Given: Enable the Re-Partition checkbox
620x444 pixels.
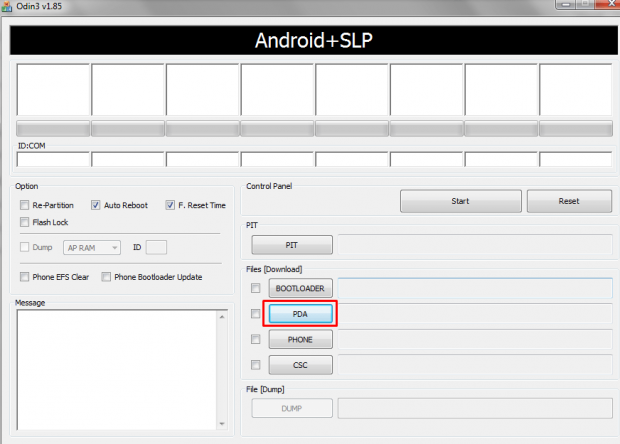Looking at the screenshot, I should [25, 205].
